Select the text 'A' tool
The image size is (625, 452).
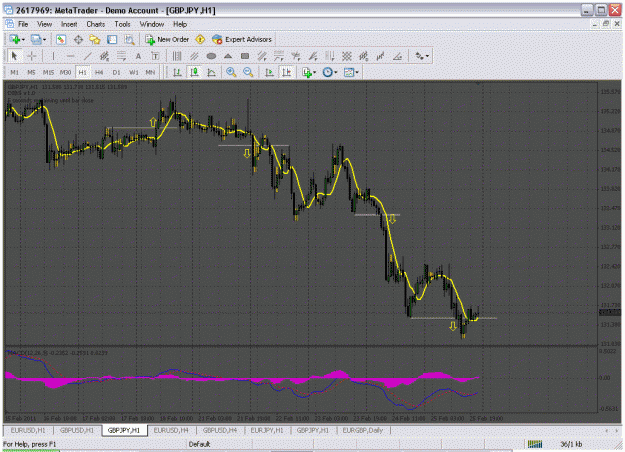(138, 56)
